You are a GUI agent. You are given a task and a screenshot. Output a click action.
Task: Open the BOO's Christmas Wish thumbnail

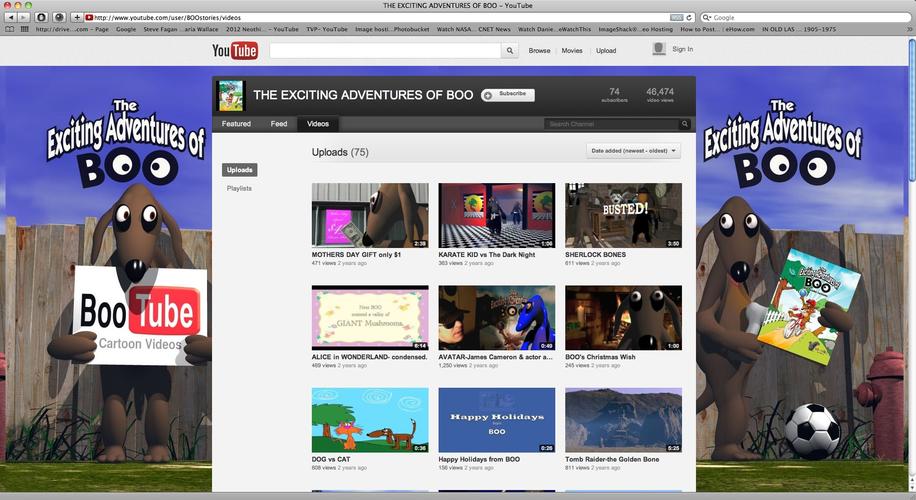click(623, 318)
